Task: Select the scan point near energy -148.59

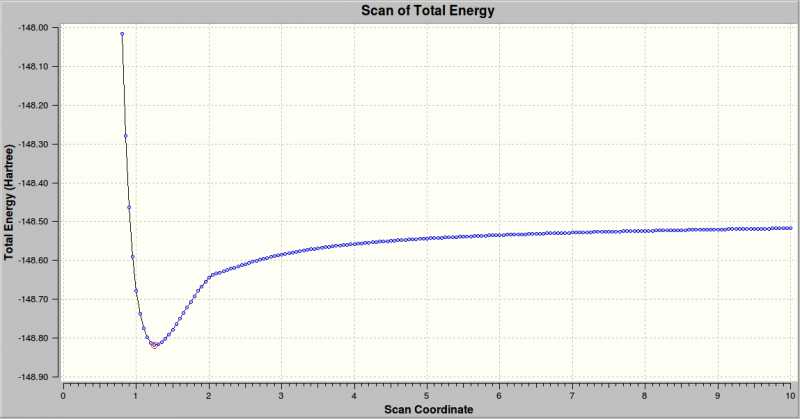Action: [x=133, y=257]
